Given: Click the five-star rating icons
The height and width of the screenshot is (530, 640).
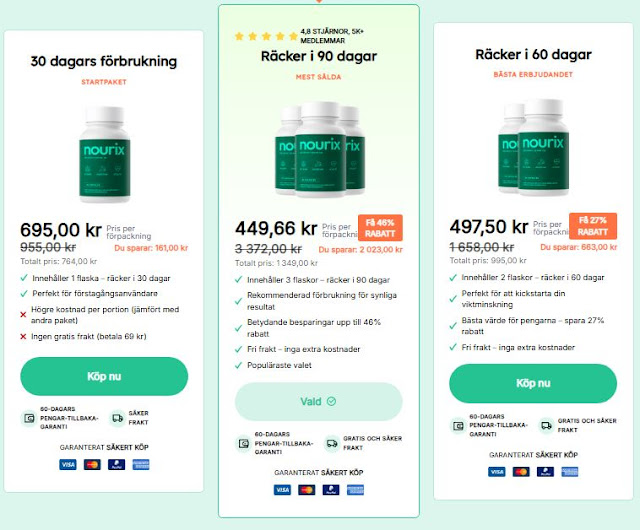Looking at the screenshot, I should tap(267, 36).
